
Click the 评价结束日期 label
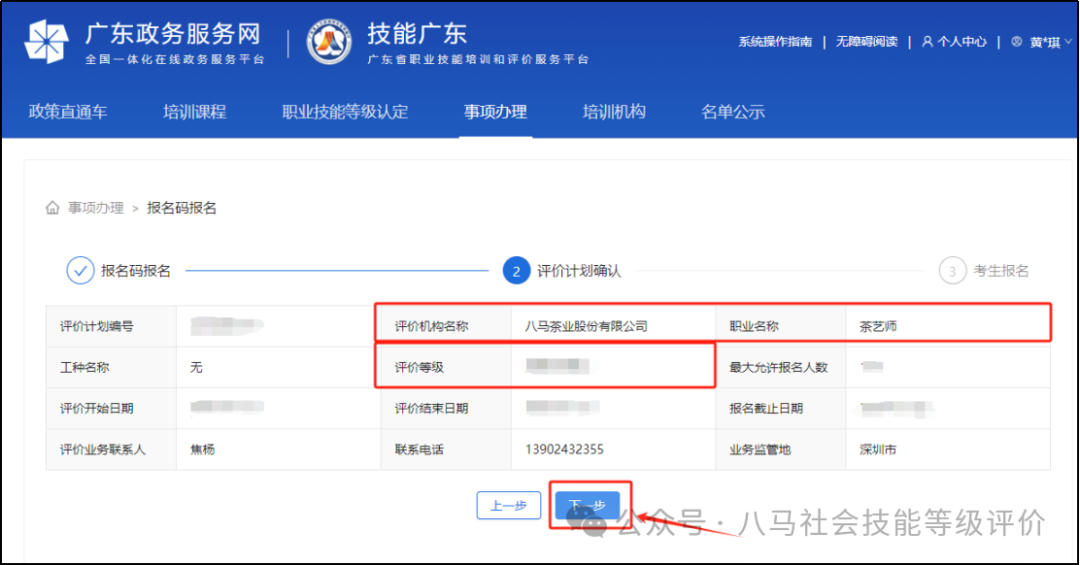pyautogui.click(x=431, y=408)
